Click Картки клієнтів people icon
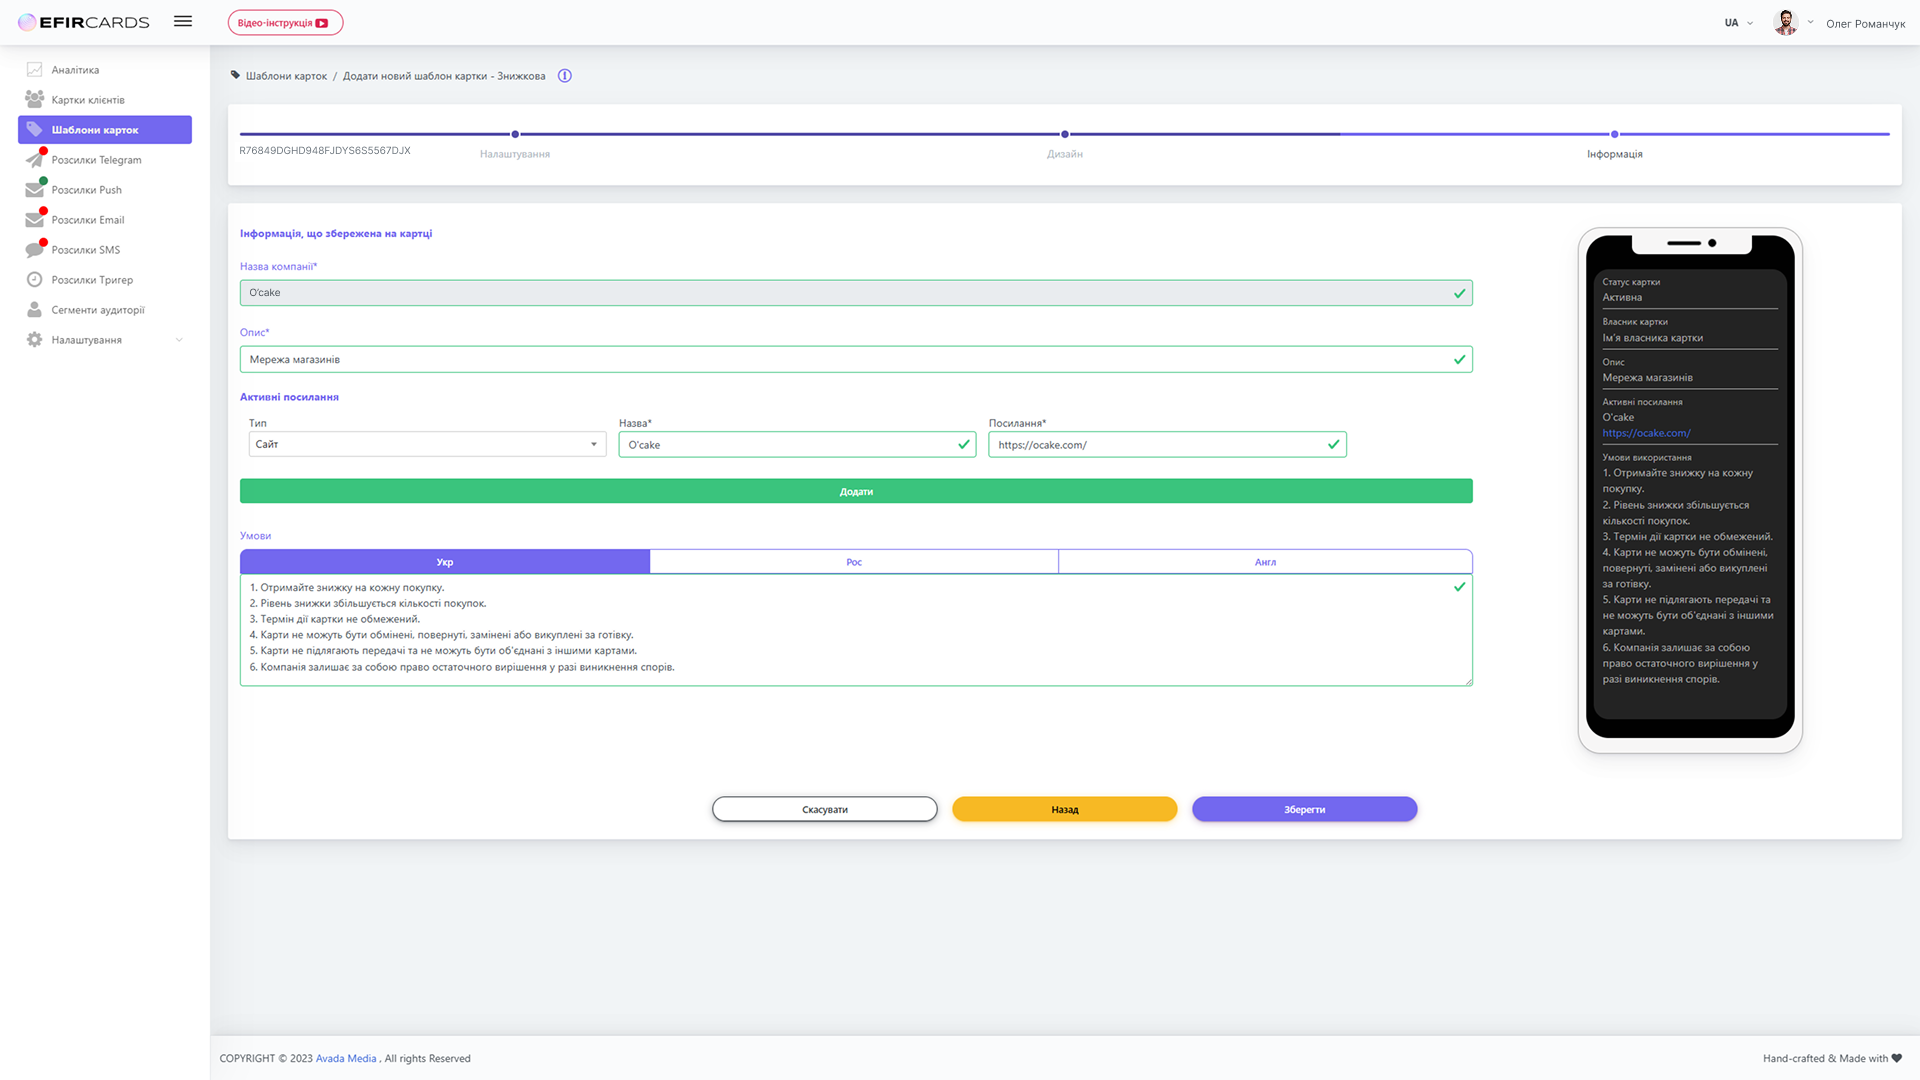The height and width of the screenshot is (1080, 1920). [34, 100]
